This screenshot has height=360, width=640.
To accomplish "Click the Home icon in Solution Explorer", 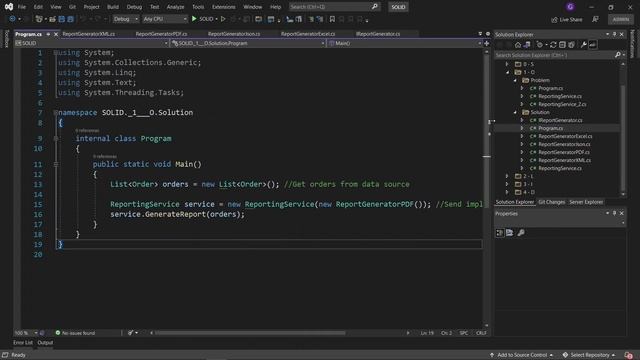I will click(518, 44).
